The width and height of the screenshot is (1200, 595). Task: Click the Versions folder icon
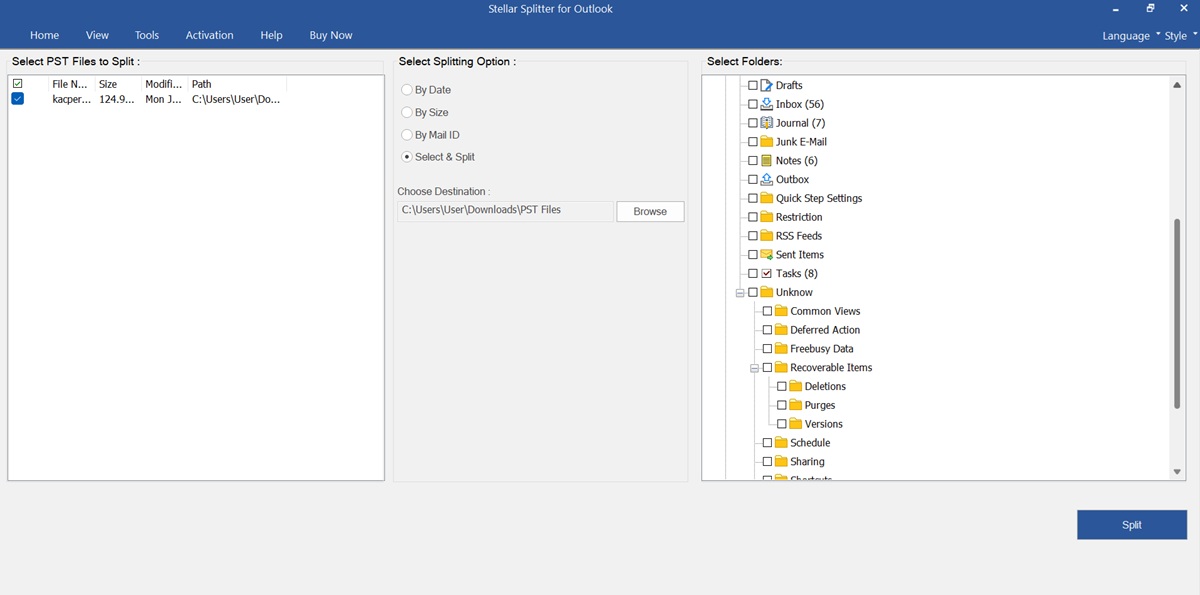tap(796, 424)
